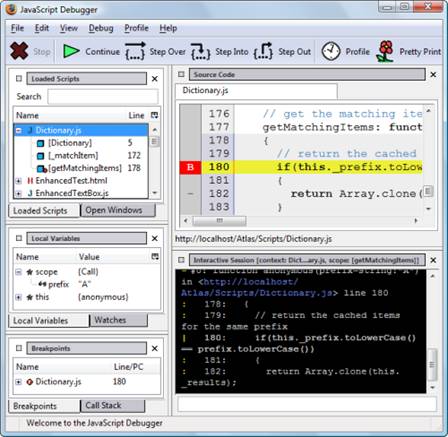Viewport: 448px width, 437px height.
Task: Open the File menu
Action: [17, 28]
